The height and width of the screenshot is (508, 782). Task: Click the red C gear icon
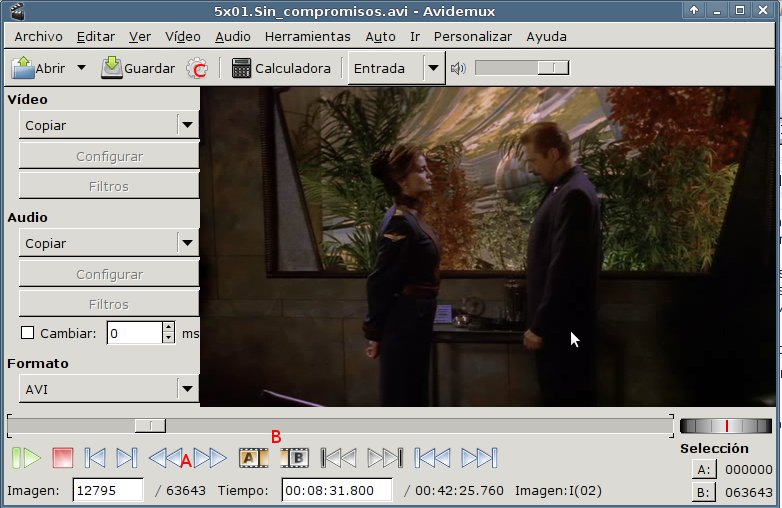[x=197, y=68]
